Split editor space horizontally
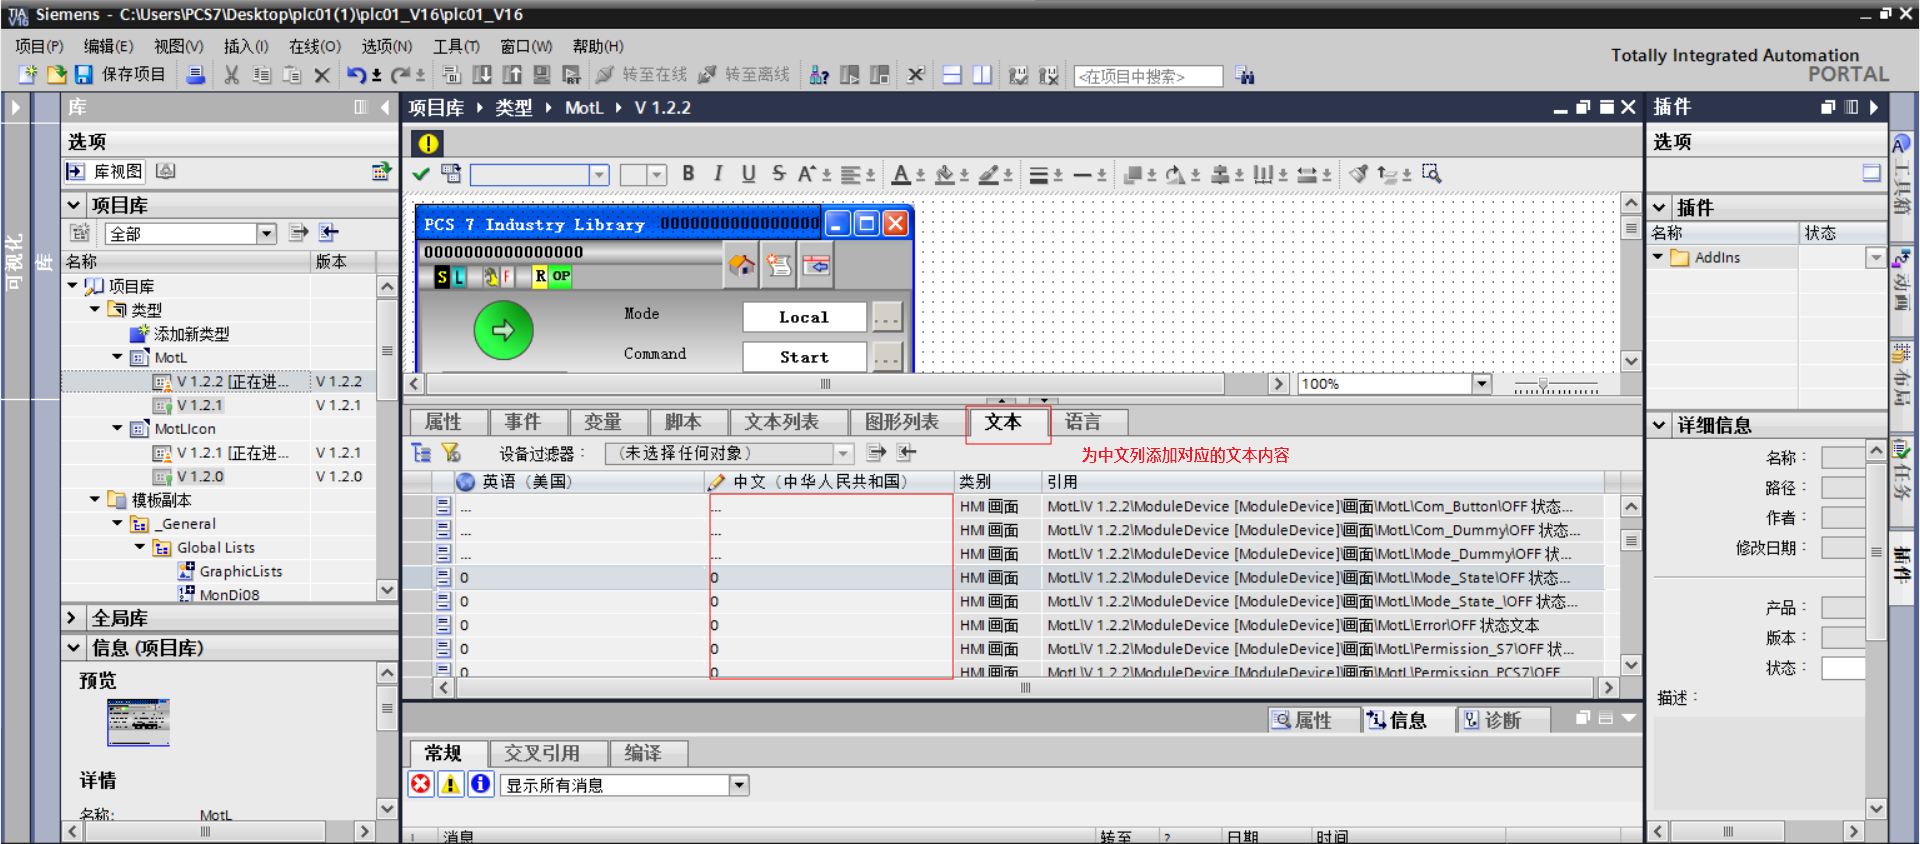Screen dimensions: 1920x844 pyautogui.click(x=952, y=75)
